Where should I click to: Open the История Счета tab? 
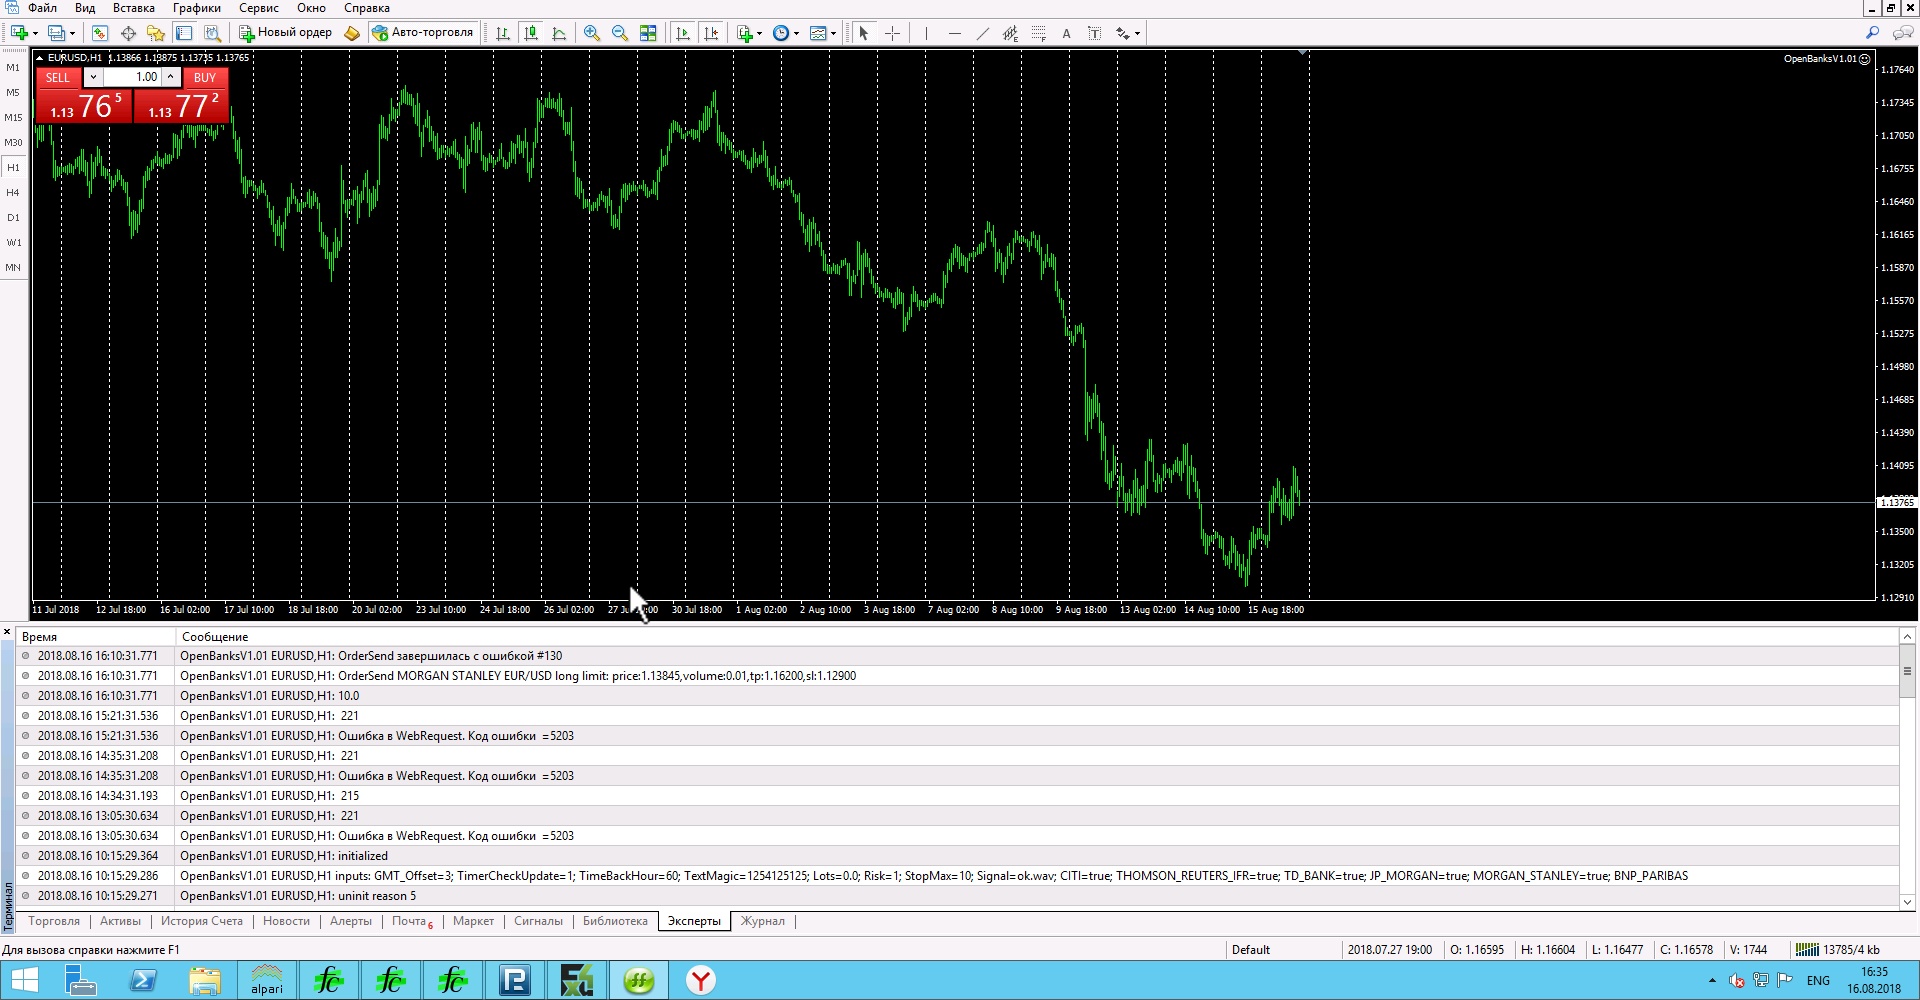click(x=202, y=921)
